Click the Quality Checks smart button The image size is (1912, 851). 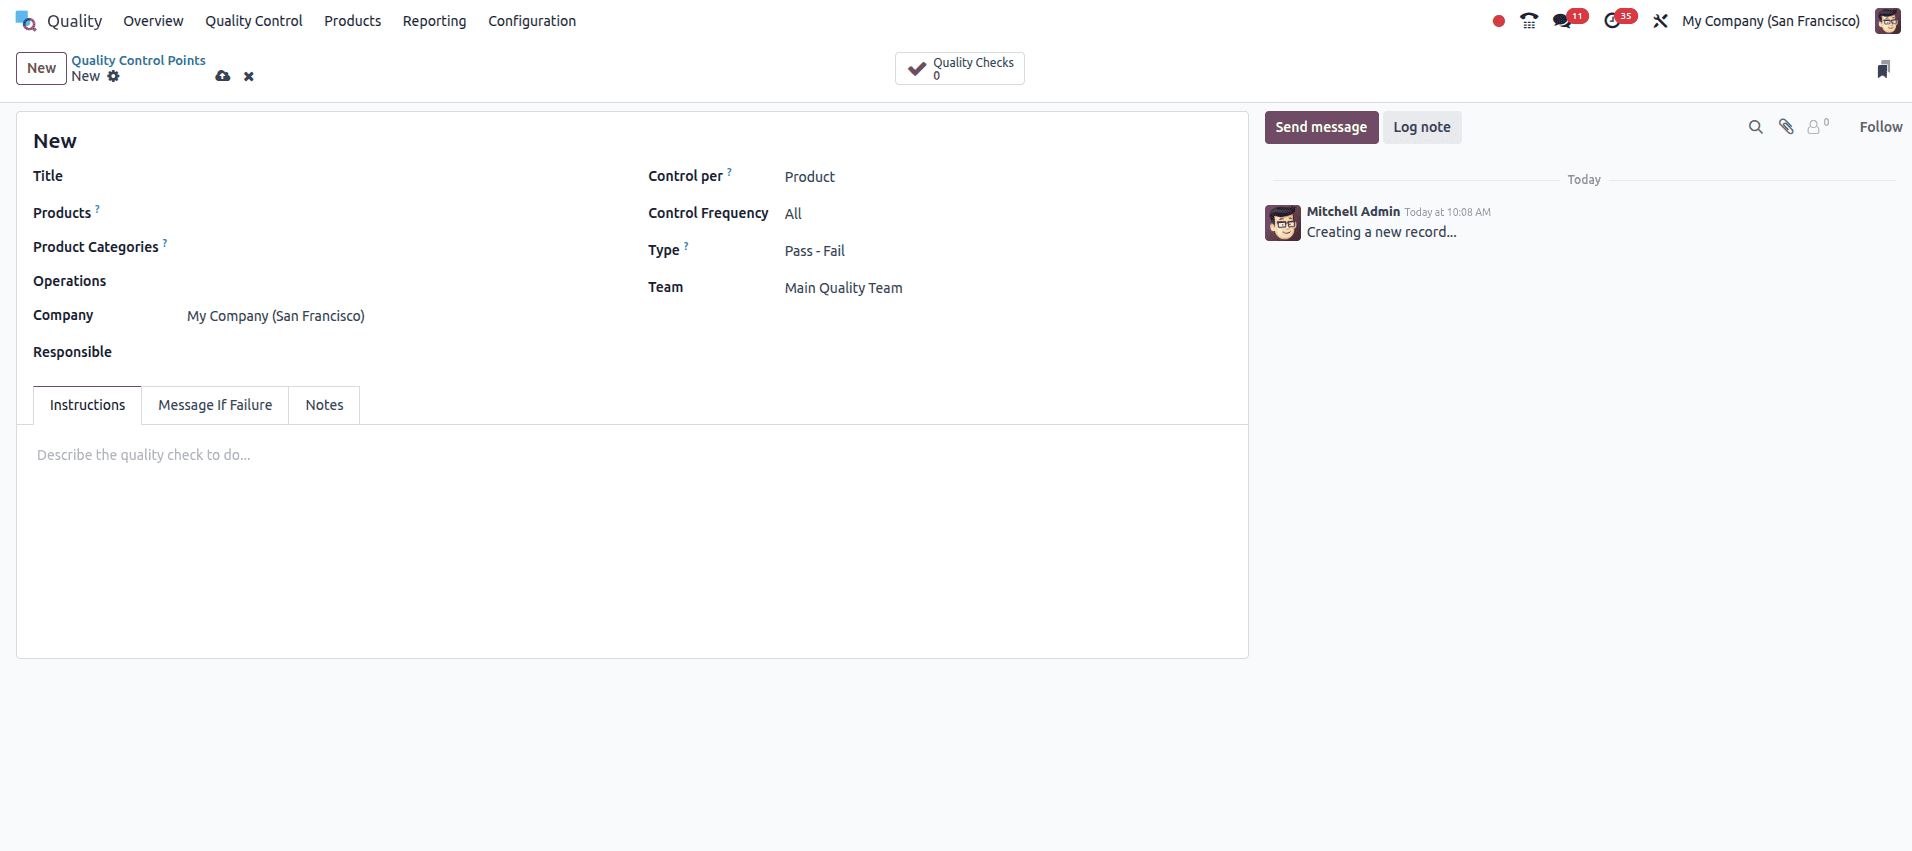(959, 68)
